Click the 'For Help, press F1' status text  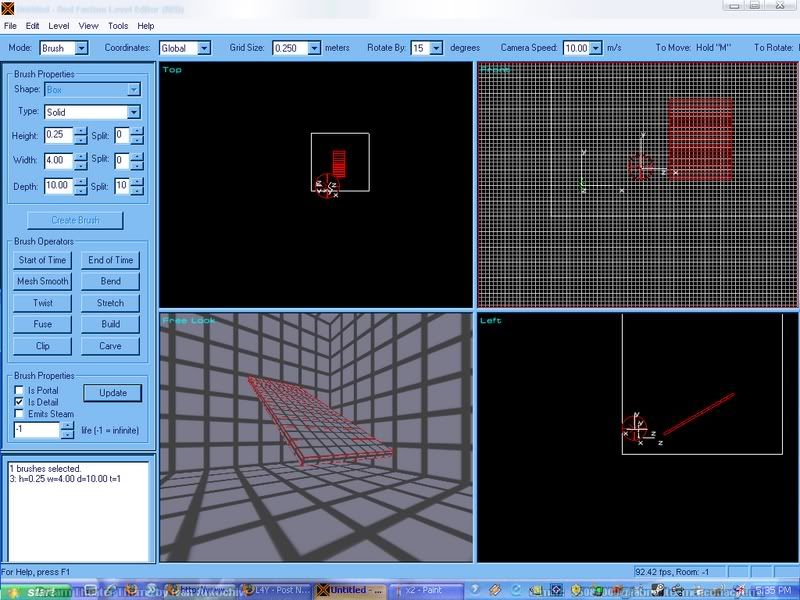(x=36, y=572)
